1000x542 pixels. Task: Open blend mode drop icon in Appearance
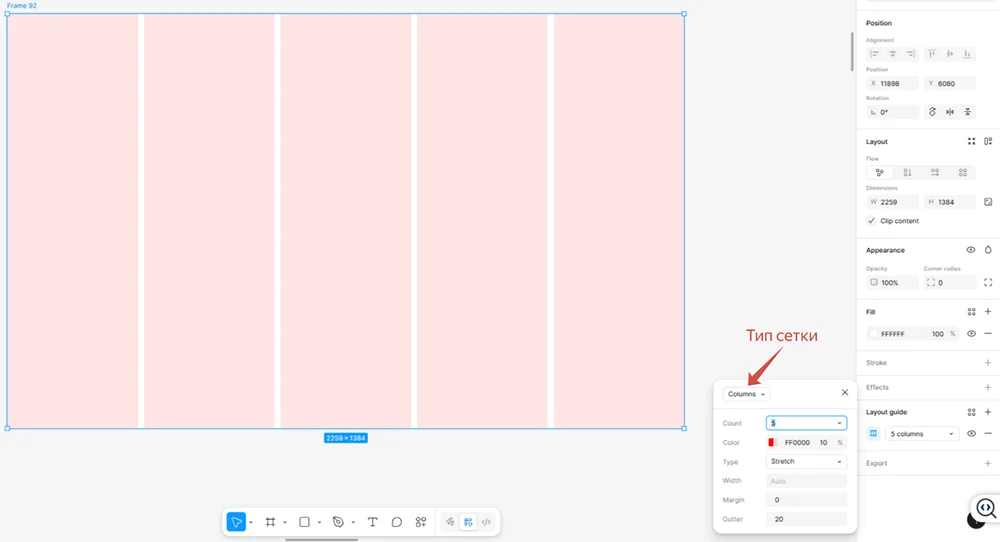[x=988, y=250]
